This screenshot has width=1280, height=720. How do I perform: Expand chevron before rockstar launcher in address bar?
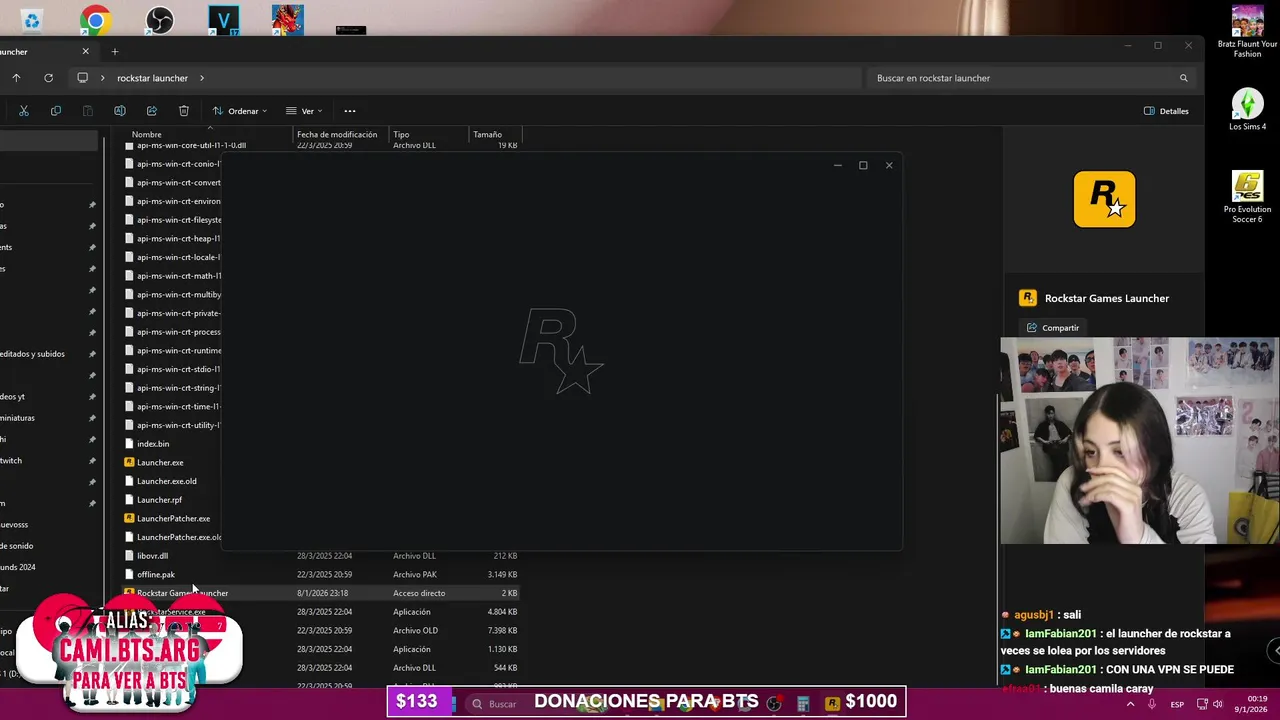click(x=102, y=78)
